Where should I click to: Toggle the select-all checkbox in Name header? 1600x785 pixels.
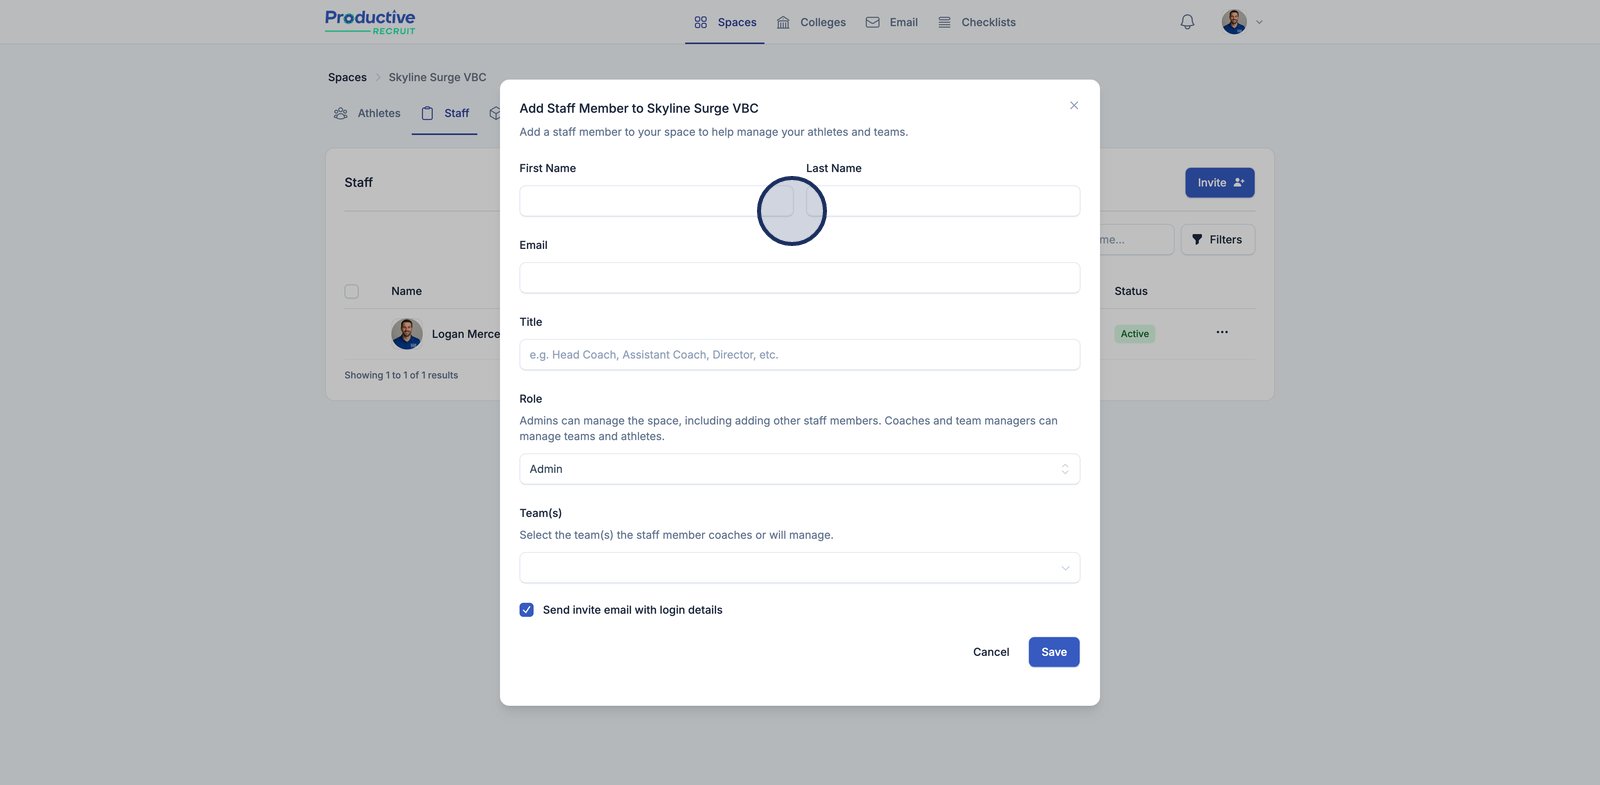[x=352, y=292]
